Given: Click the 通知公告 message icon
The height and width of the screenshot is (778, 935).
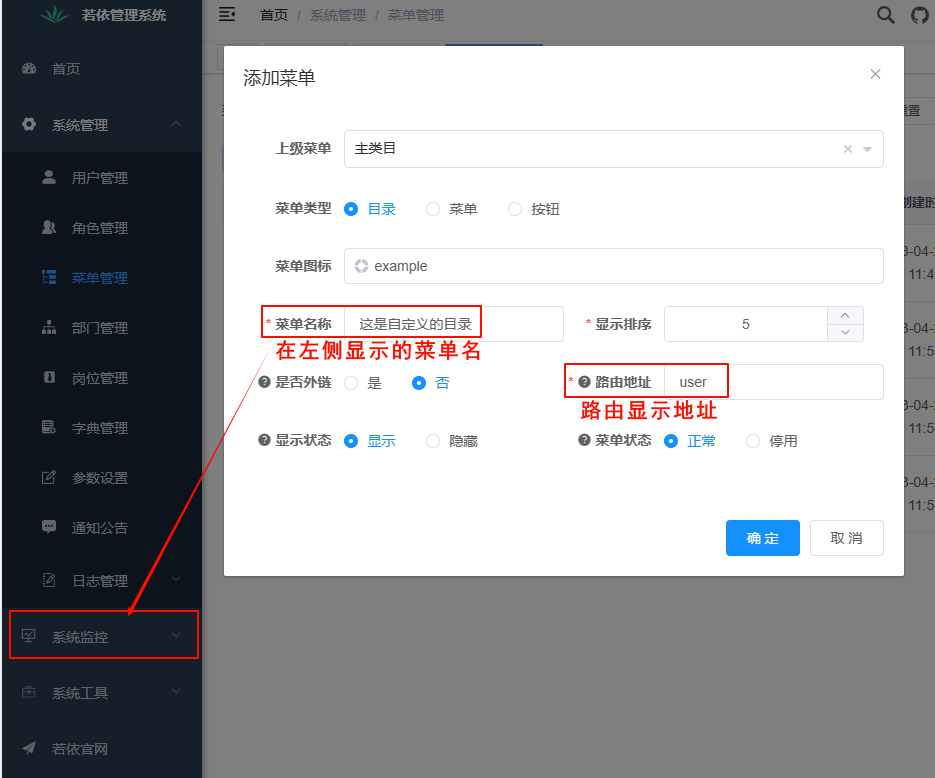Looking at the screenshot, I should [49, 527].
